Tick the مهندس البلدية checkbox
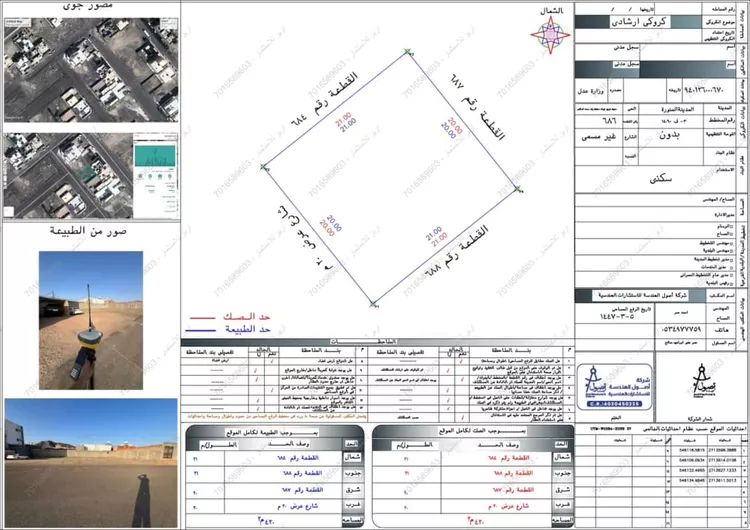 click(x=731, y=250)
